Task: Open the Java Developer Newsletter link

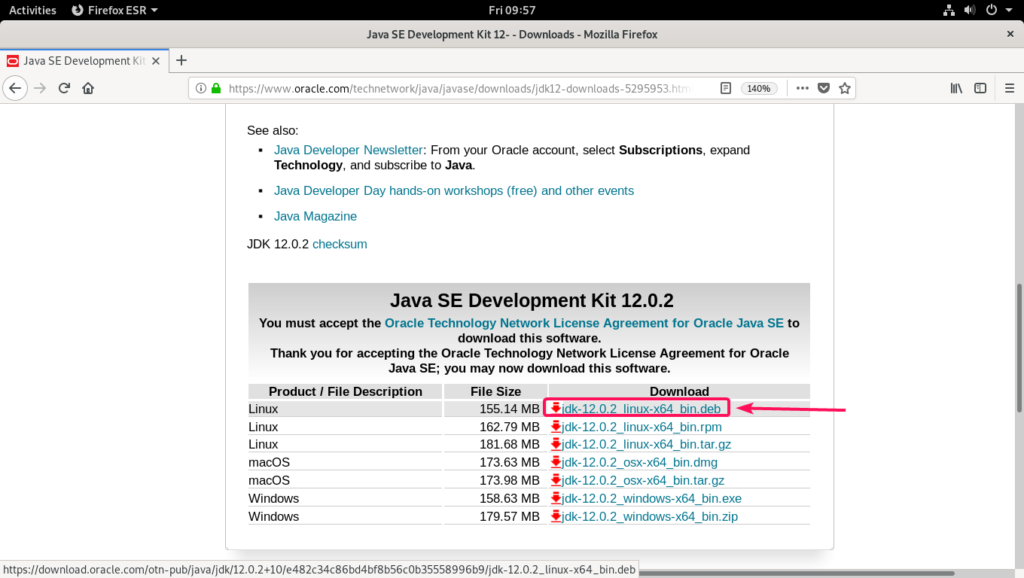Action: coord(349,150)
